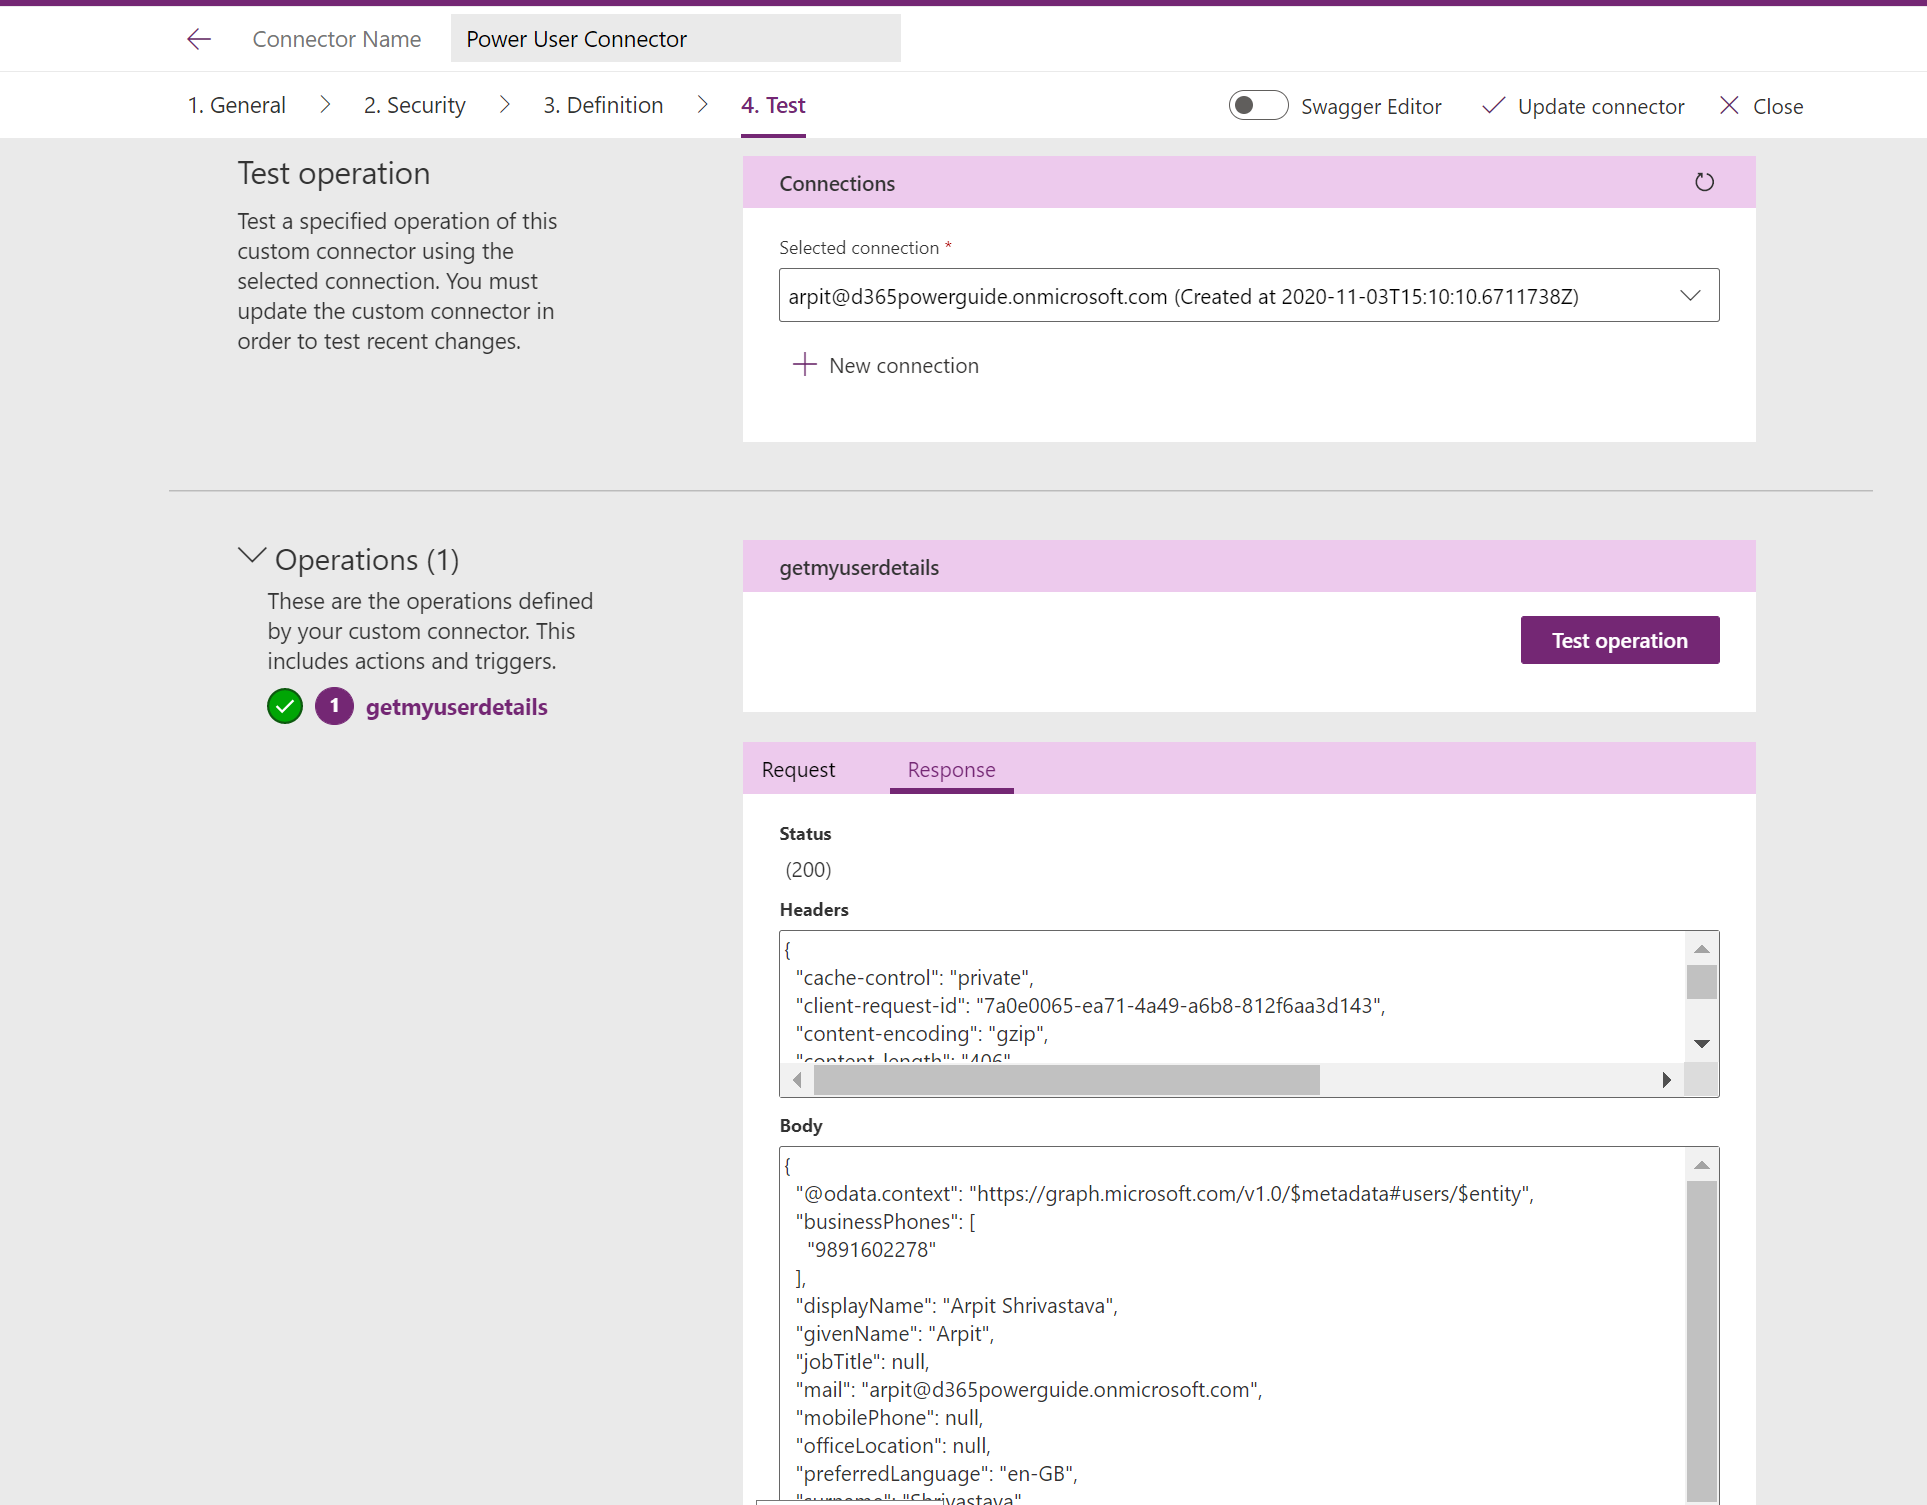The image size is (1927, 1505).
Task: Click Headers scroll-right arrow
Action: coord(1666,1080)
